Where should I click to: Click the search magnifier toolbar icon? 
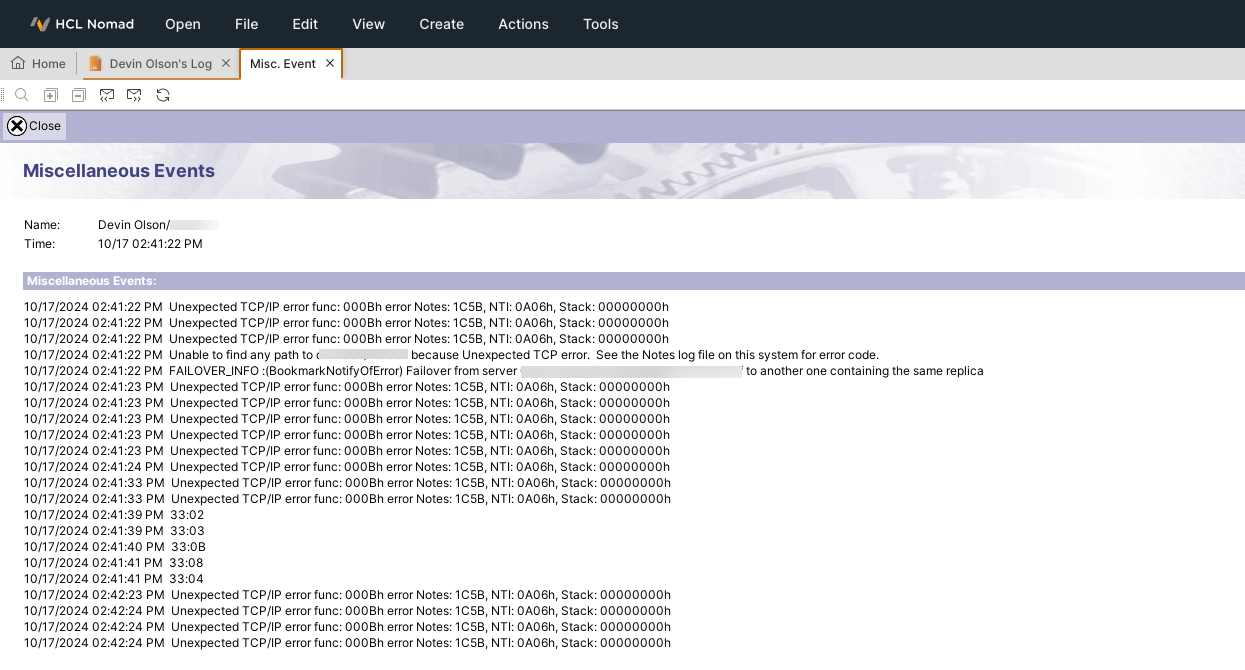tap(22, 95)
